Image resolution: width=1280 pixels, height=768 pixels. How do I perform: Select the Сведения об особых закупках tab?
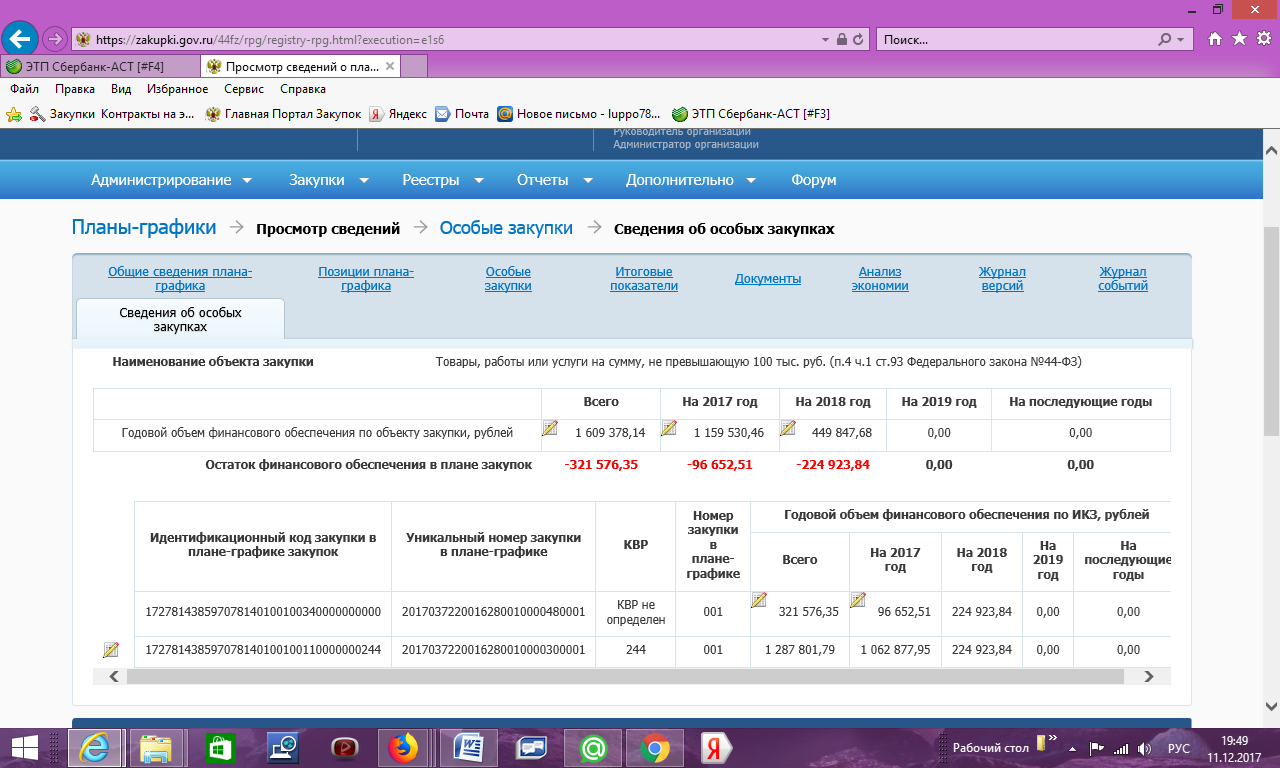click(x=181, y=320)
